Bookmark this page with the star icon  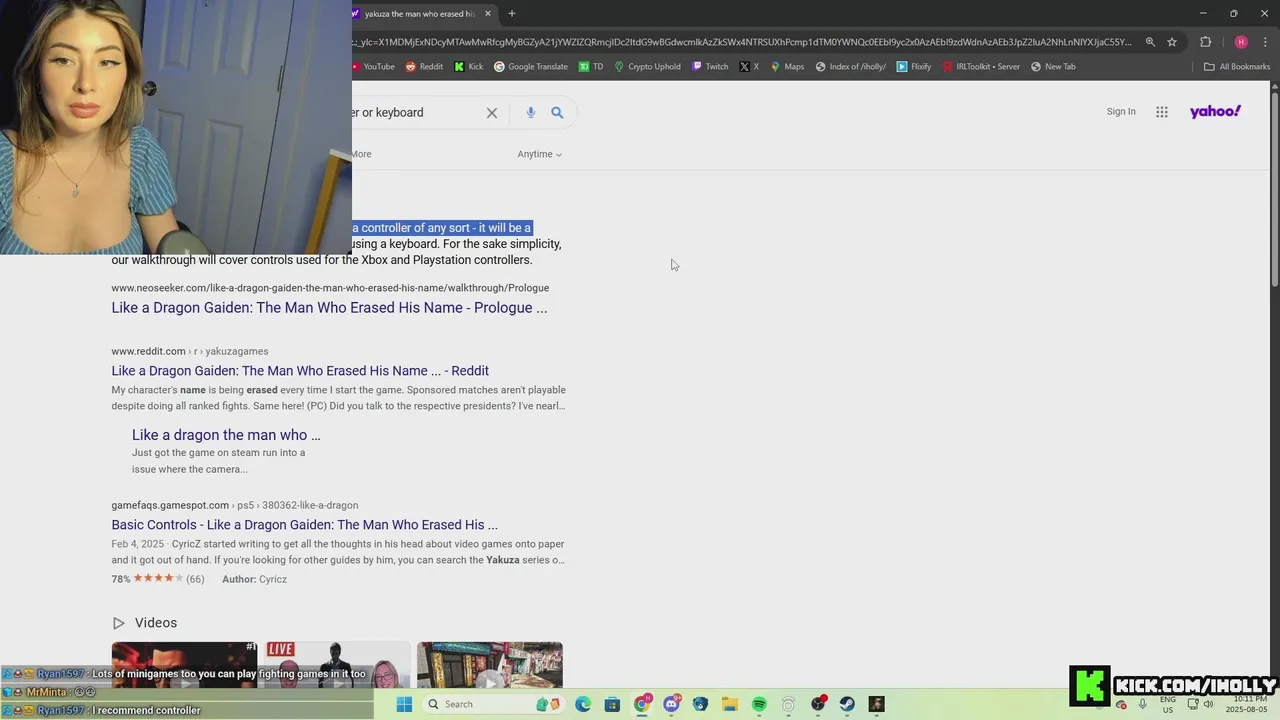pos(1172,42)
